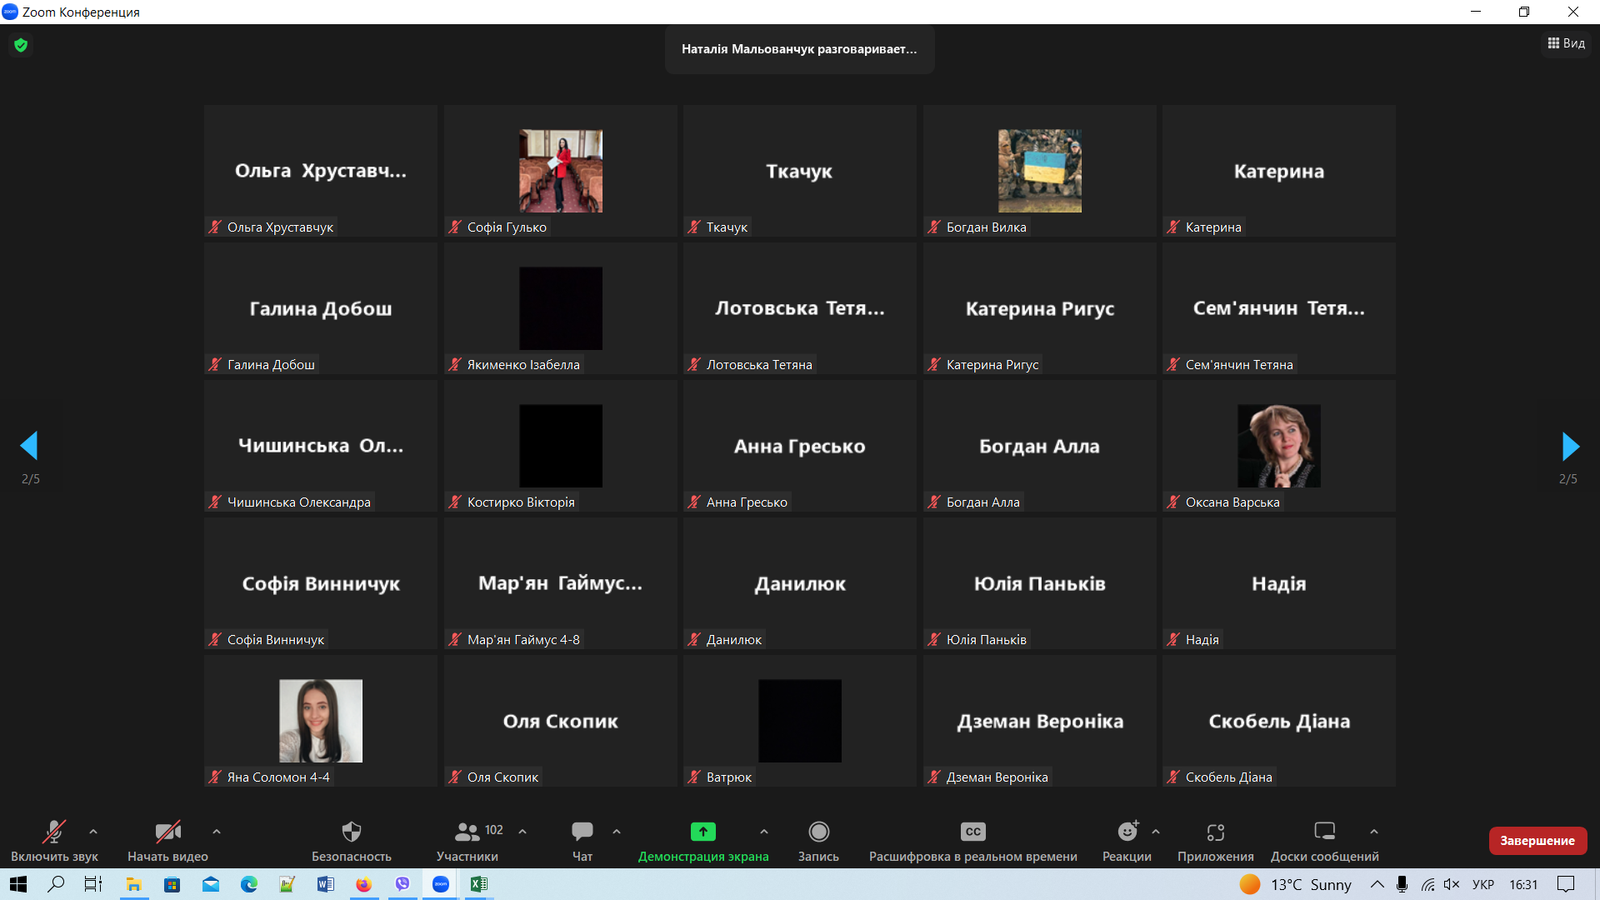
Task: Open the Участники participants panel
Action: click(x=467, y=832)
